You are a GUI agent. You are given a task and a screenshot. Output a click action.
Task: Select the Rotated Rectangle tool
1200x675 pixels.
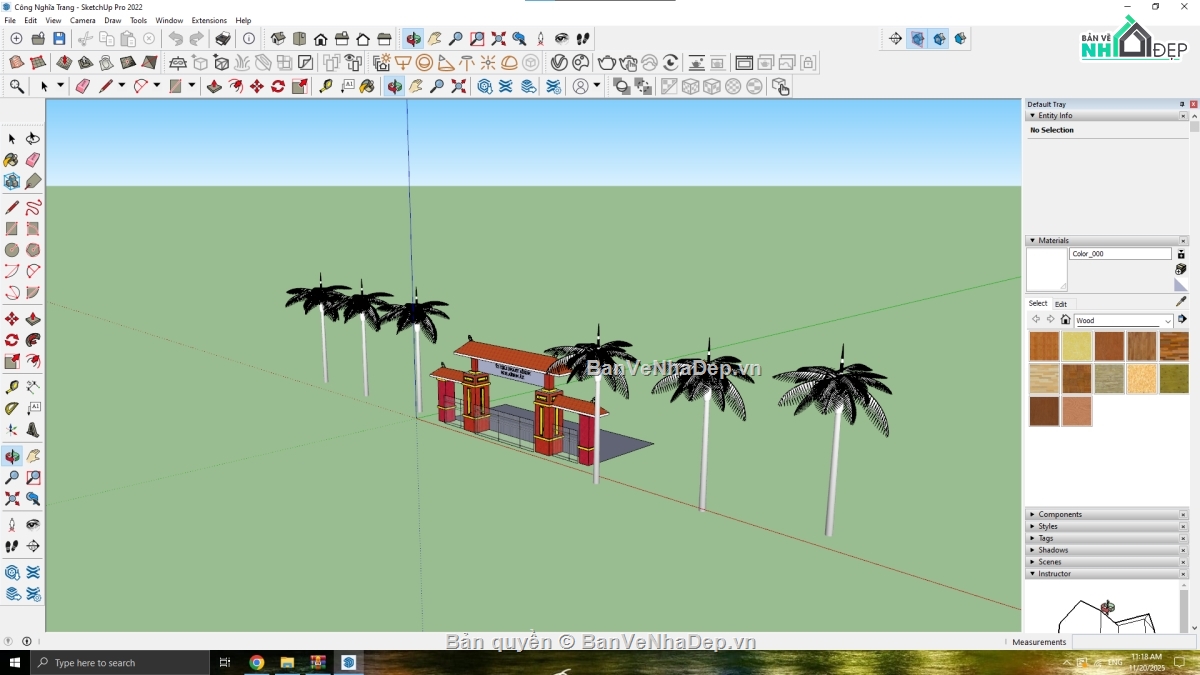pos(33,229)
